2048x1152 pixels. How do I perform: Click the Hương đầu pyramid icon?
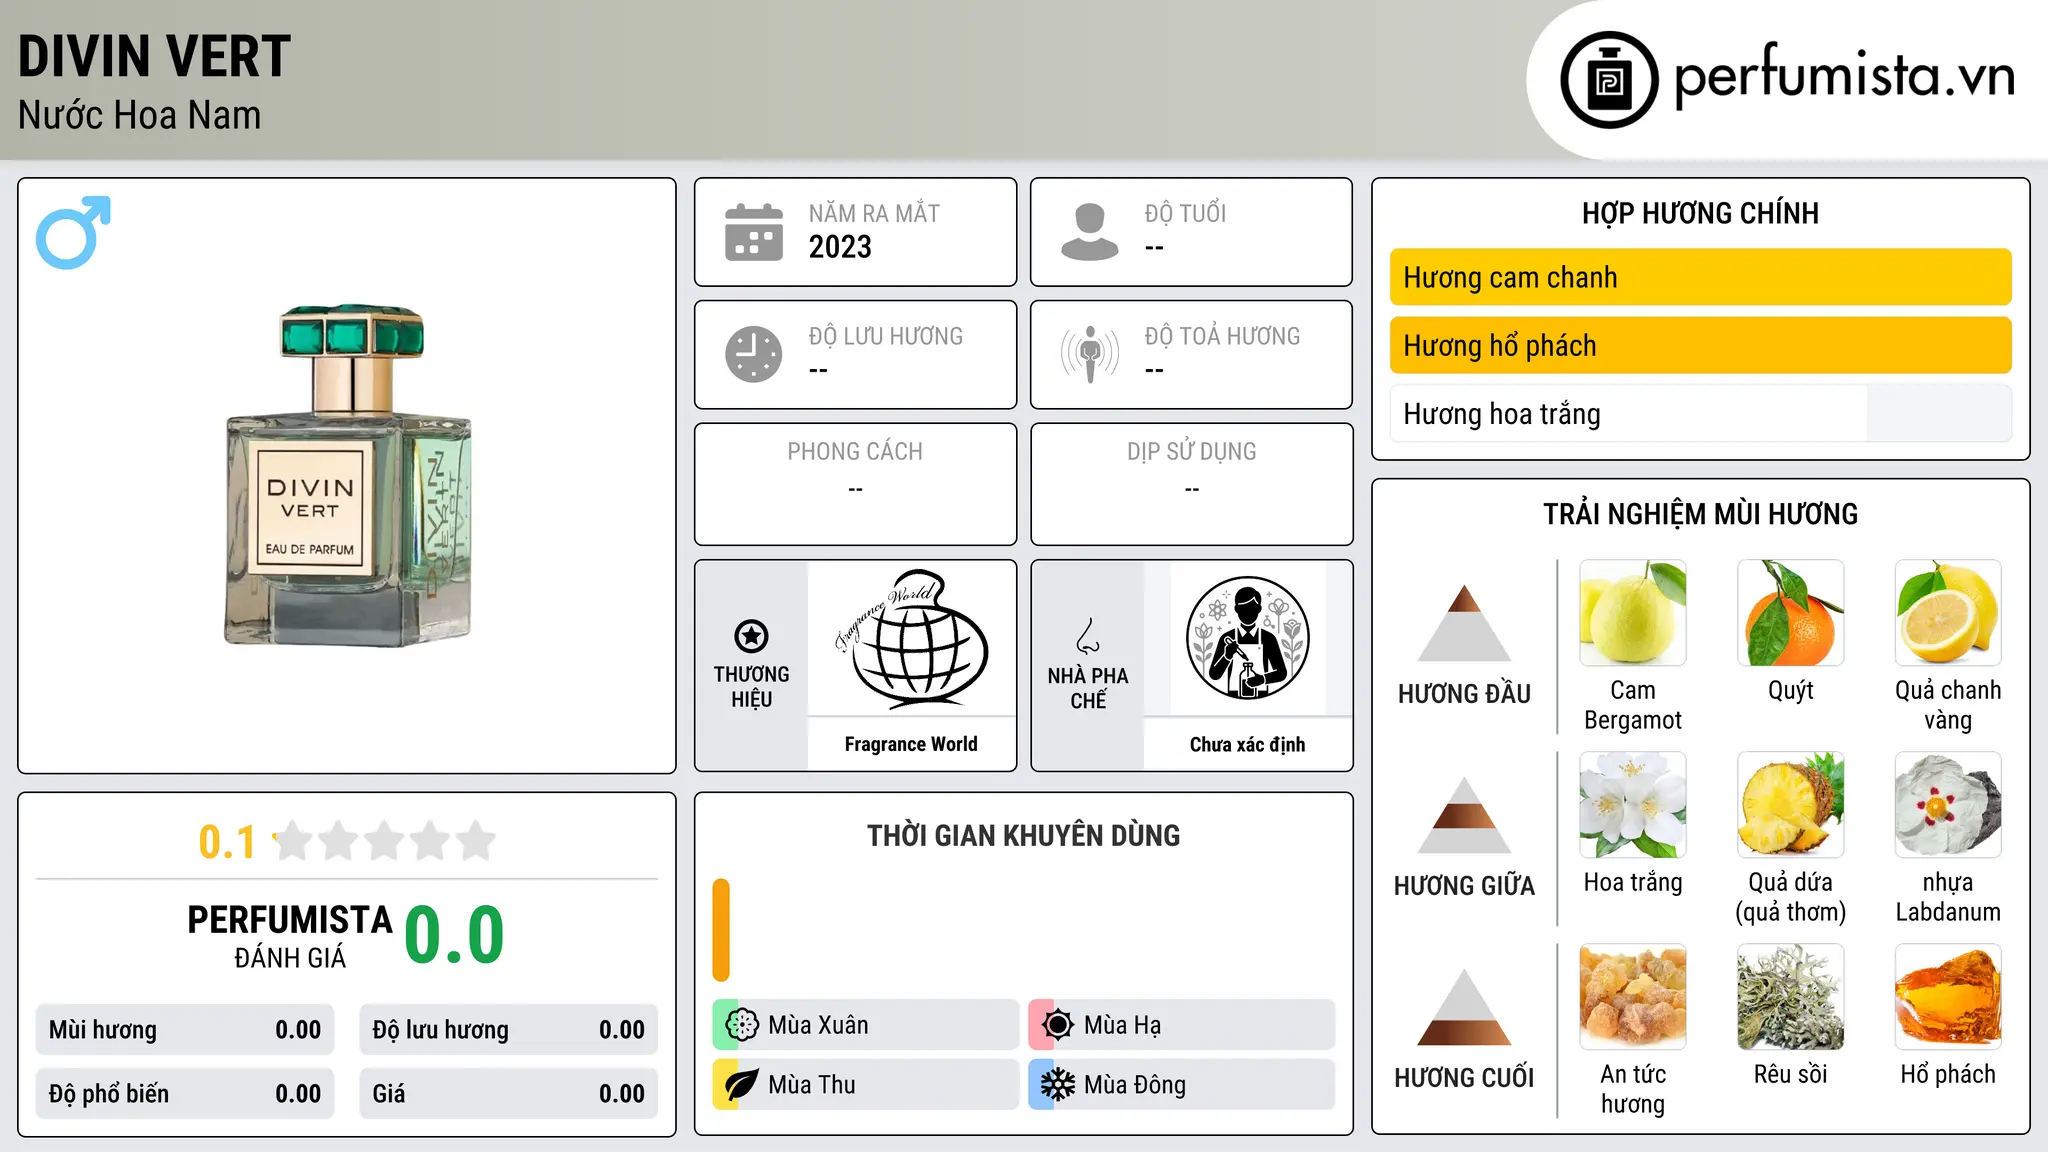click(x=1464, y=622)
